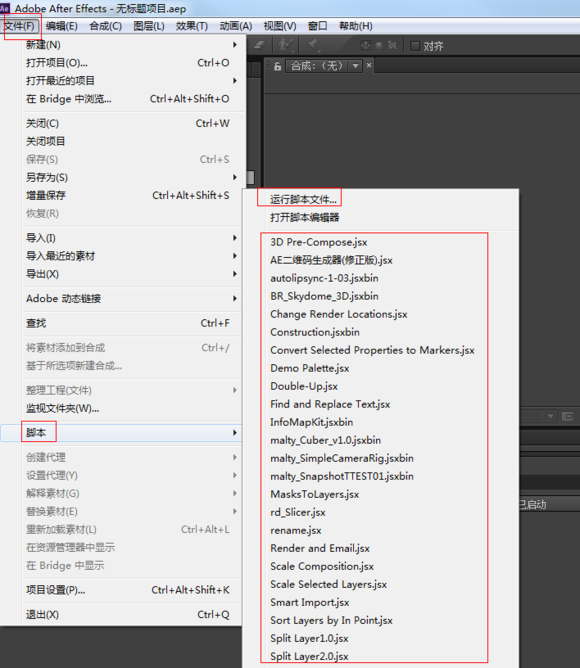
Task: Open the 文件(F) menu
Action: 19,26
